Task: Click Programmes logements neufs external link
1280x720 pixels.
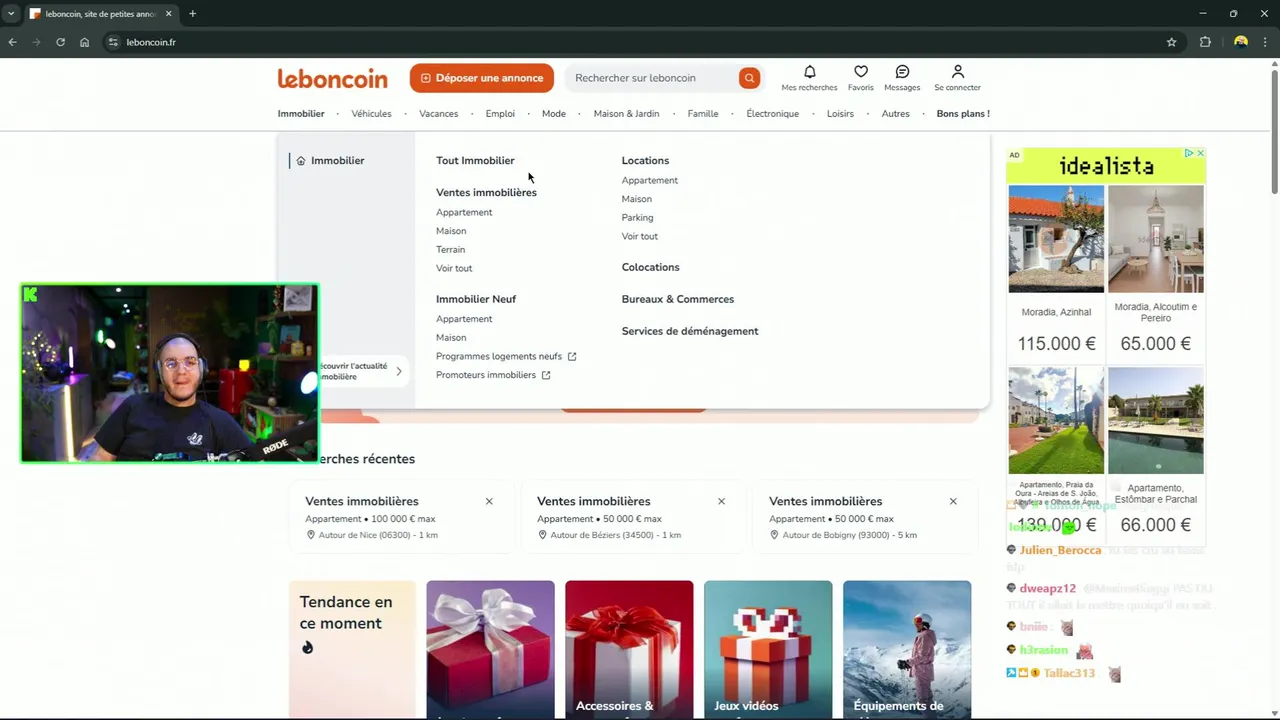Action: click(506, 356)
